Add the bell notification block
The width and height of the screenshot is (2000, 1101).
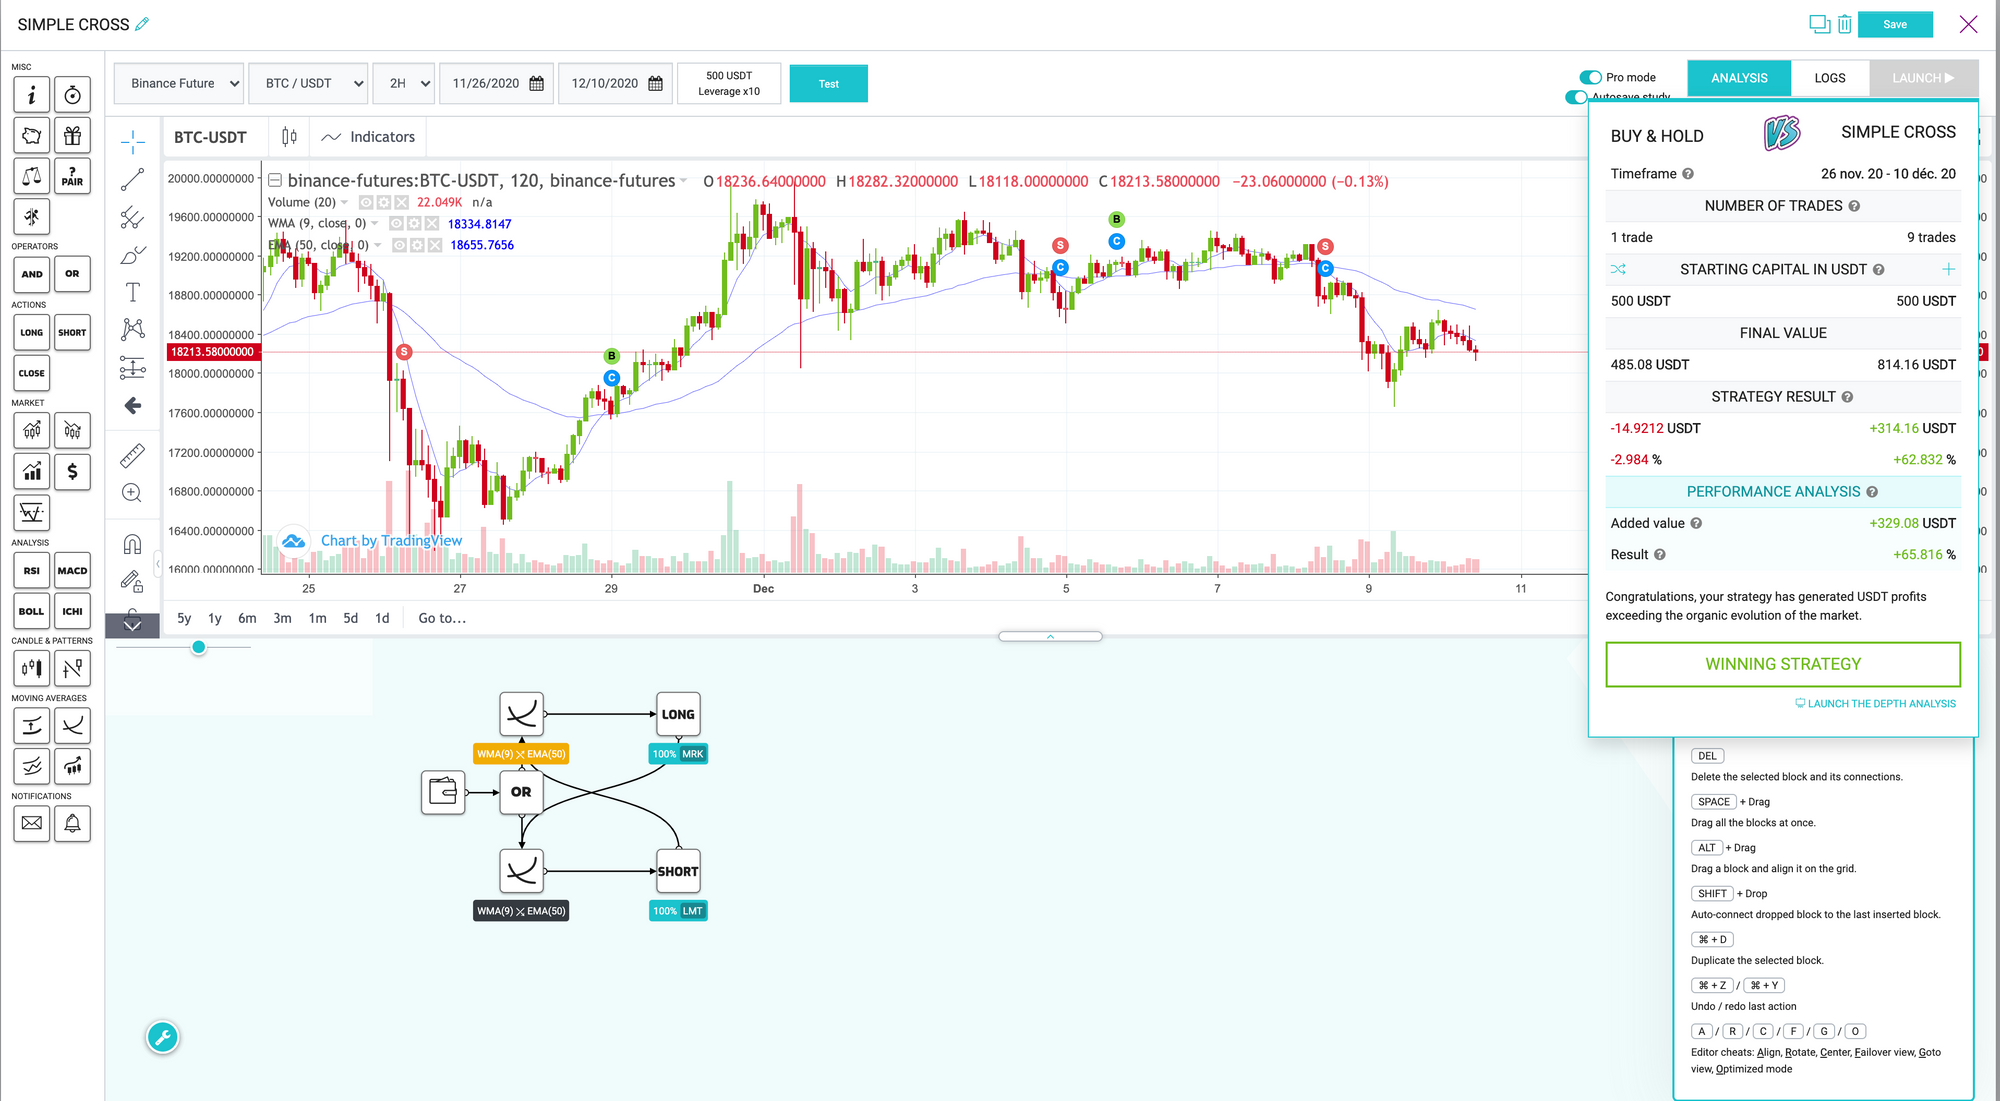coord(72,824)
